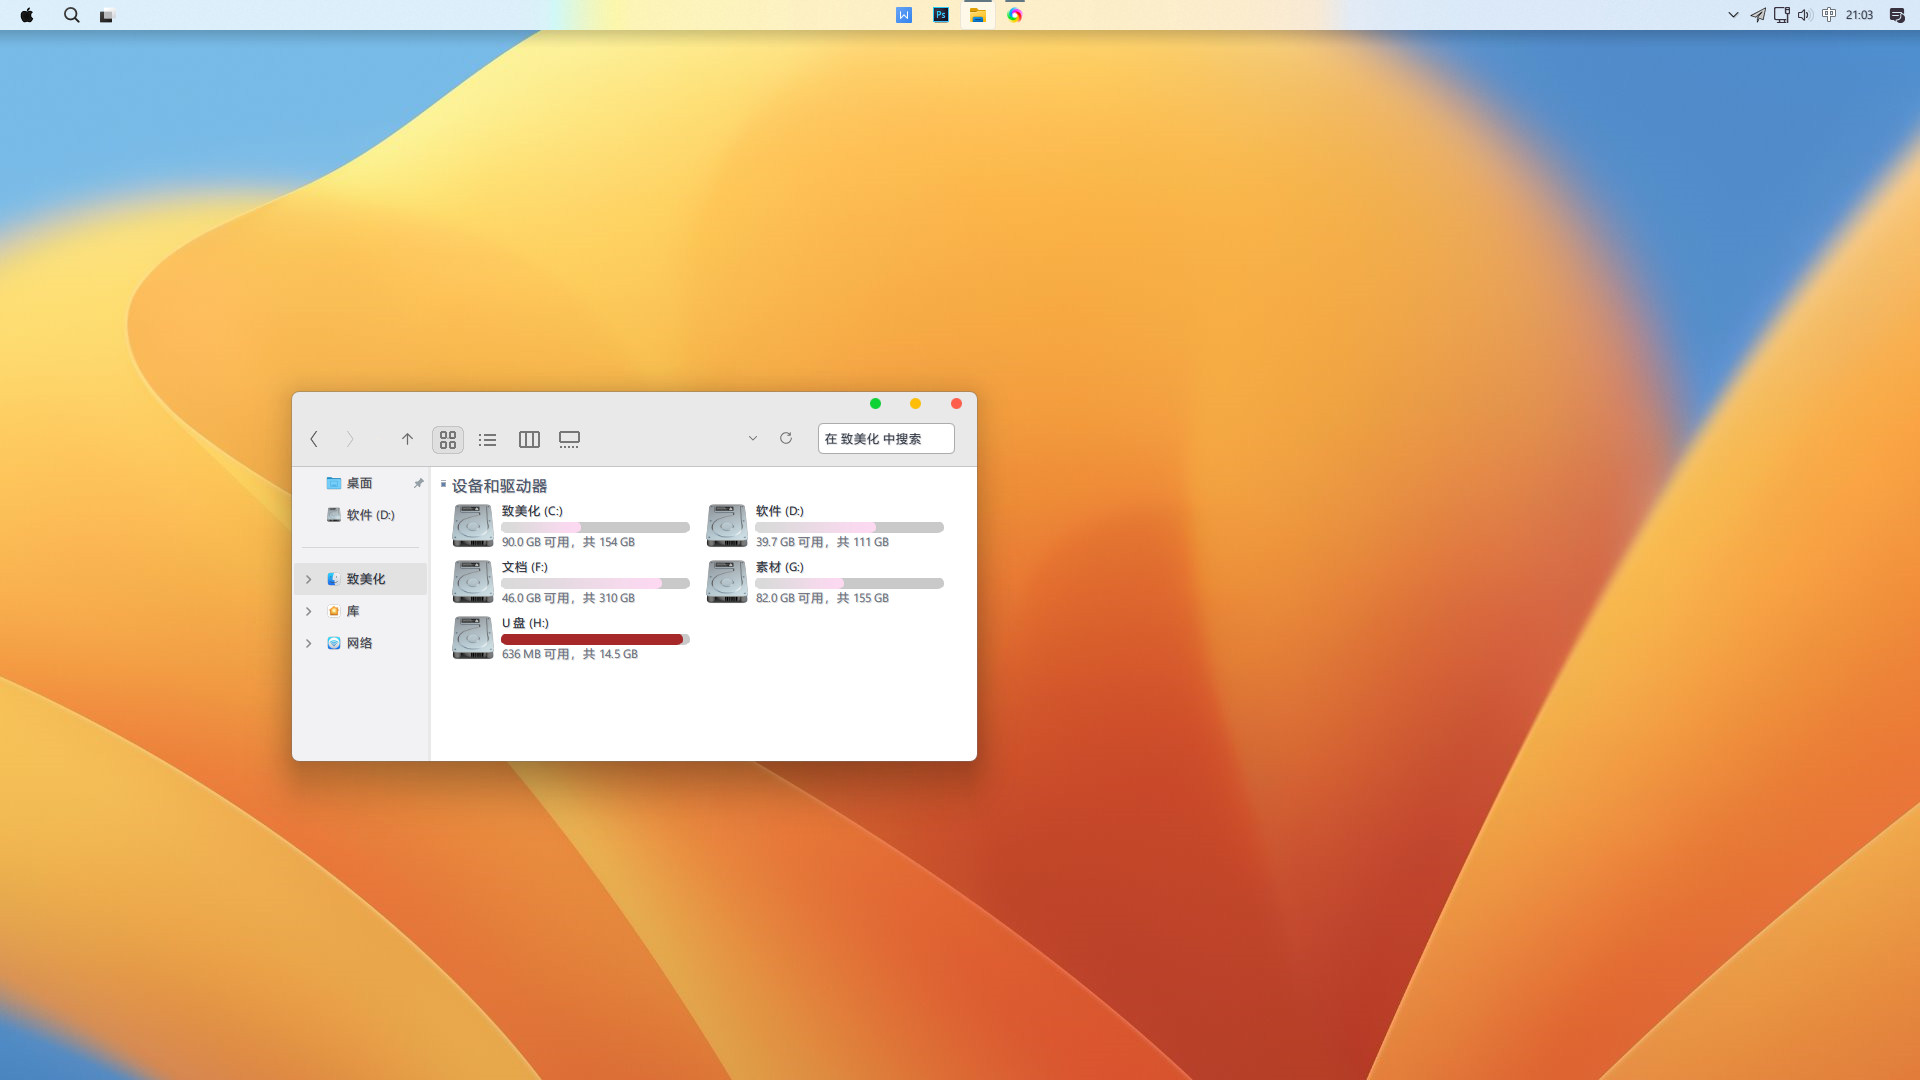Launch Chrome from the top bar

tap(1015, 15)
